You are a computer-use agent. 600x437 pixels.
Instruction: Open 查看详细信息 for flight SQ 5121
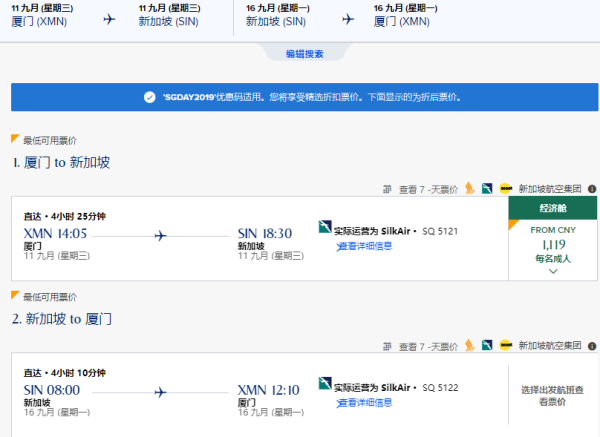[x=364, y=246]
